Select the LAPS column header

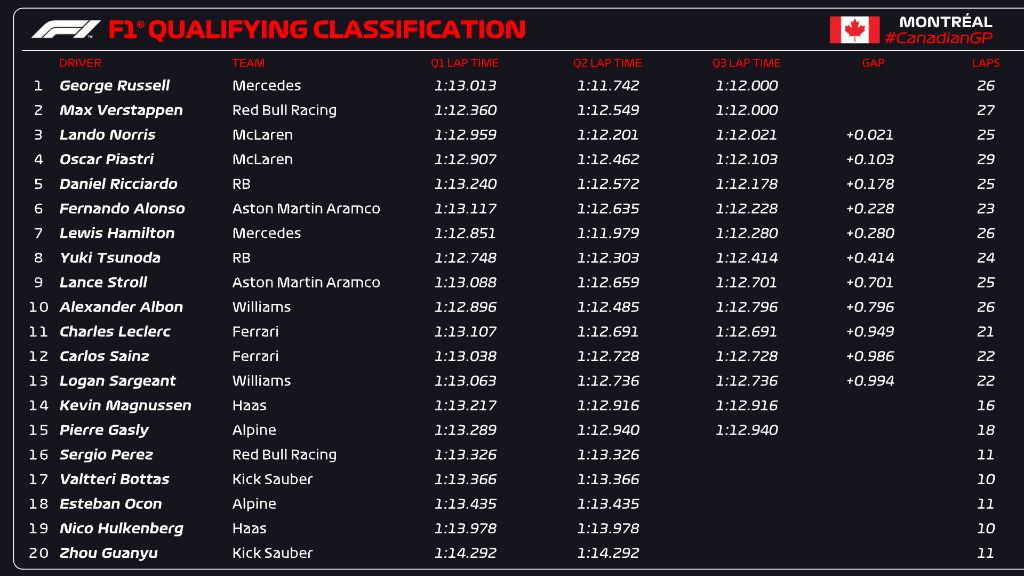click(x=985, y=63)
